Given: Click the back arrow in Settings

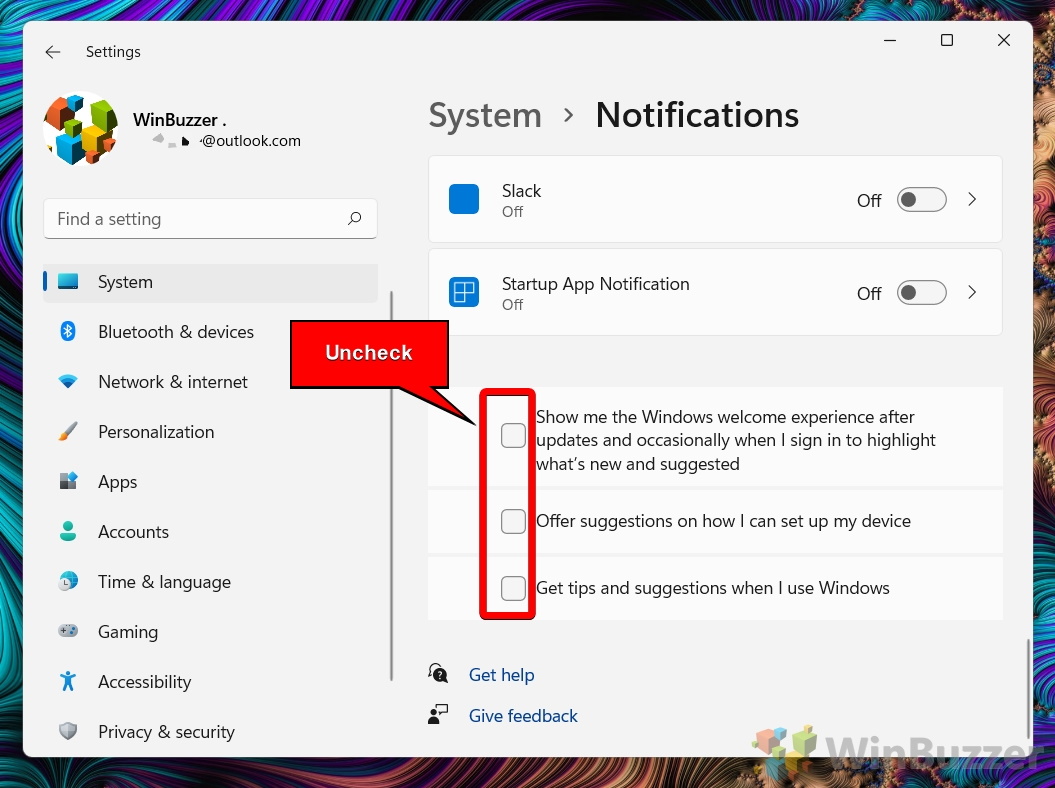Looking at the screenshot, I should point(53,52).
